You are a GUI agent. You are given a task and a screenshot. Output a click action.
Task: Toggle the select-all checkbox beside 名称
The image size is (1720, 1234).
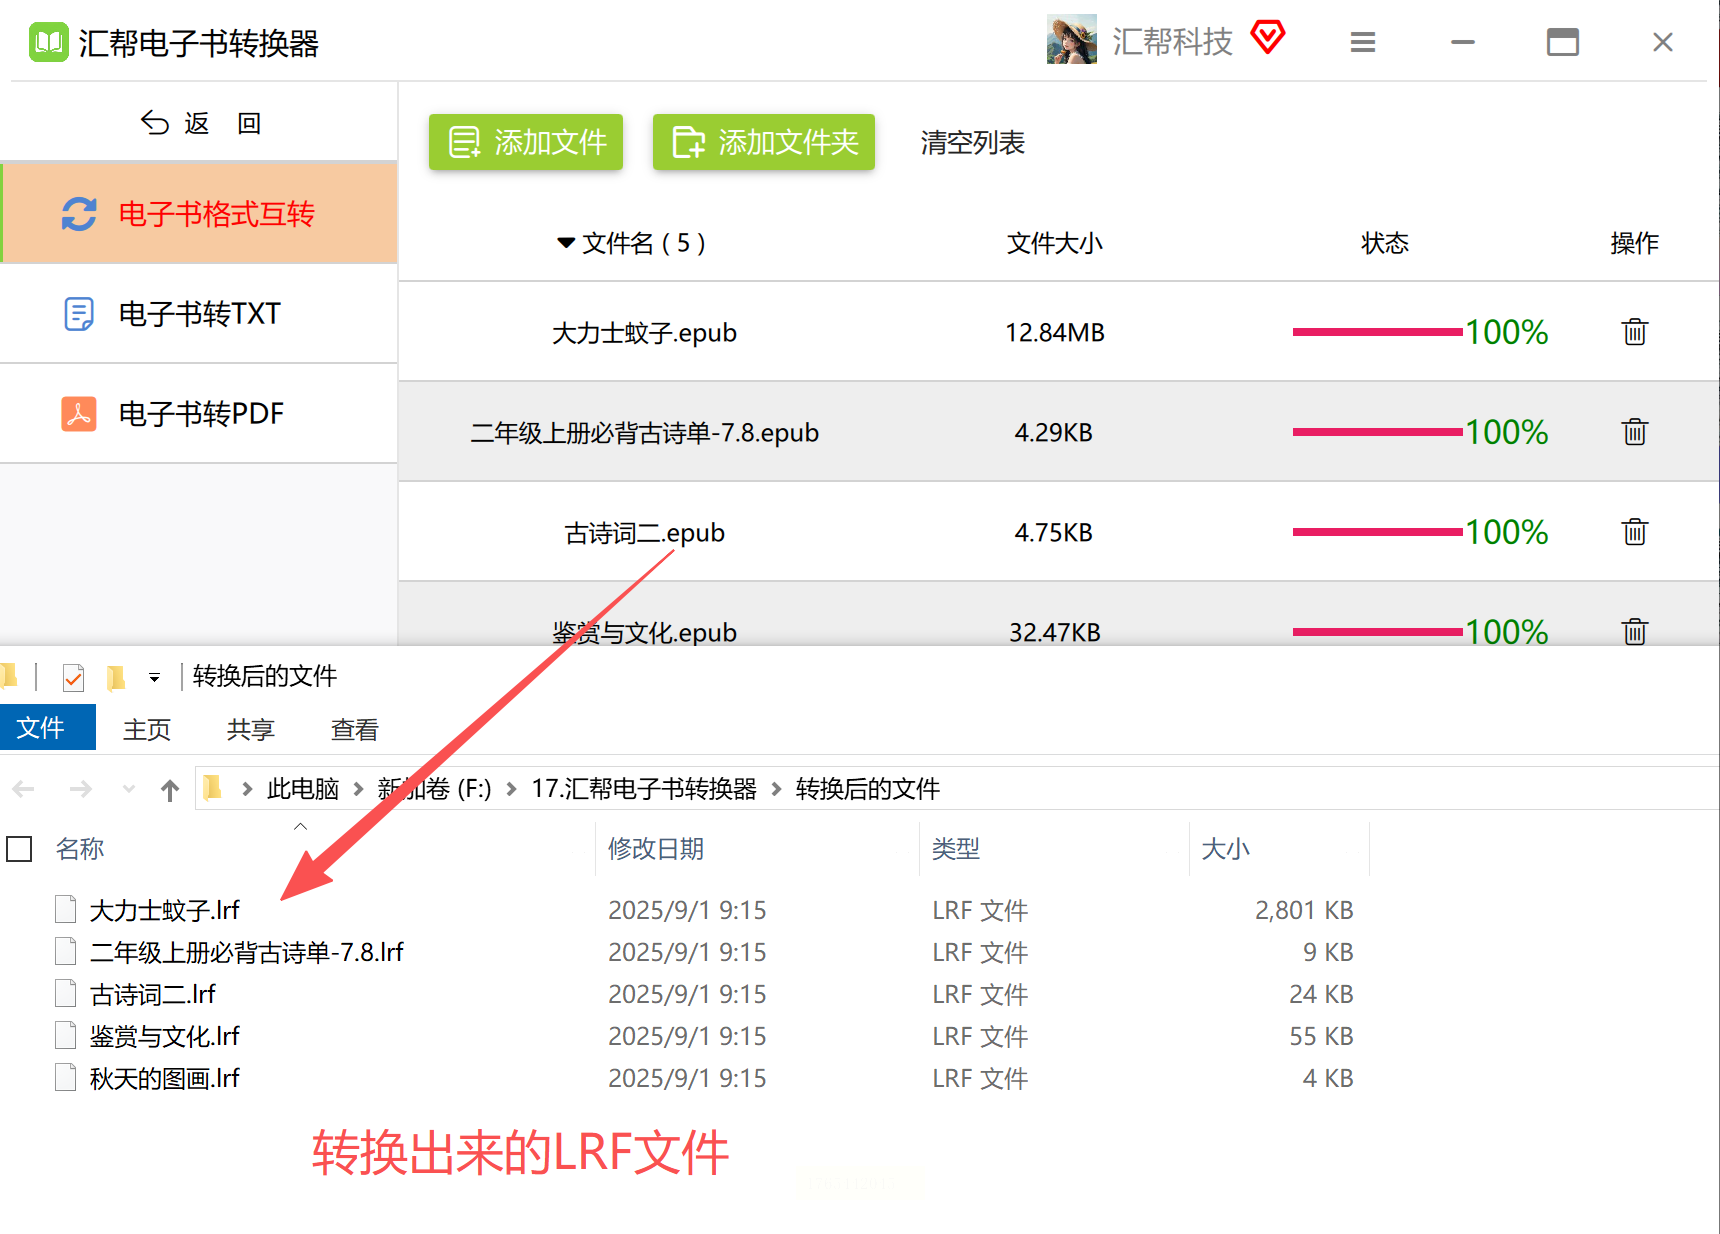pyautogui.click(x=20, y=849)
